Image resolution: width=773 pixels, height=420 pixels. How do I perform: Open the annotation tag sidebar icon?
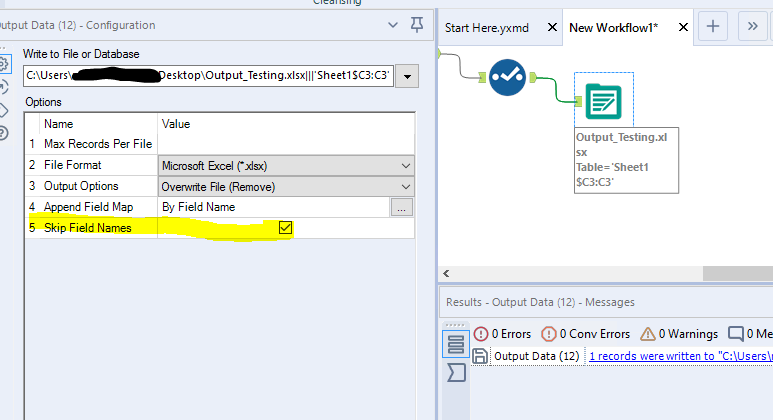(3, 110)
